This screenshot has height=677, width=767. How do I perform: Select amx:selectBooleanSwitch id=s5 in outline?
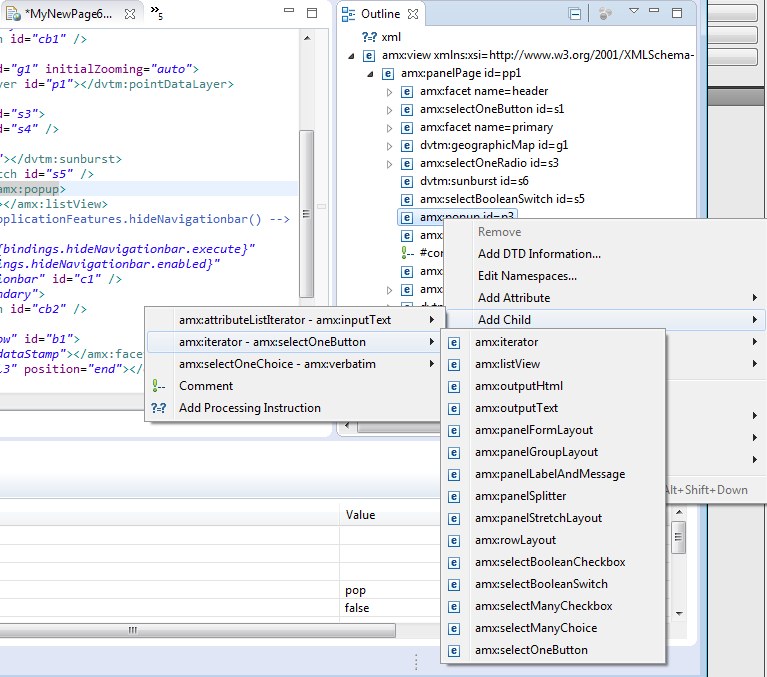pos(502,199)
